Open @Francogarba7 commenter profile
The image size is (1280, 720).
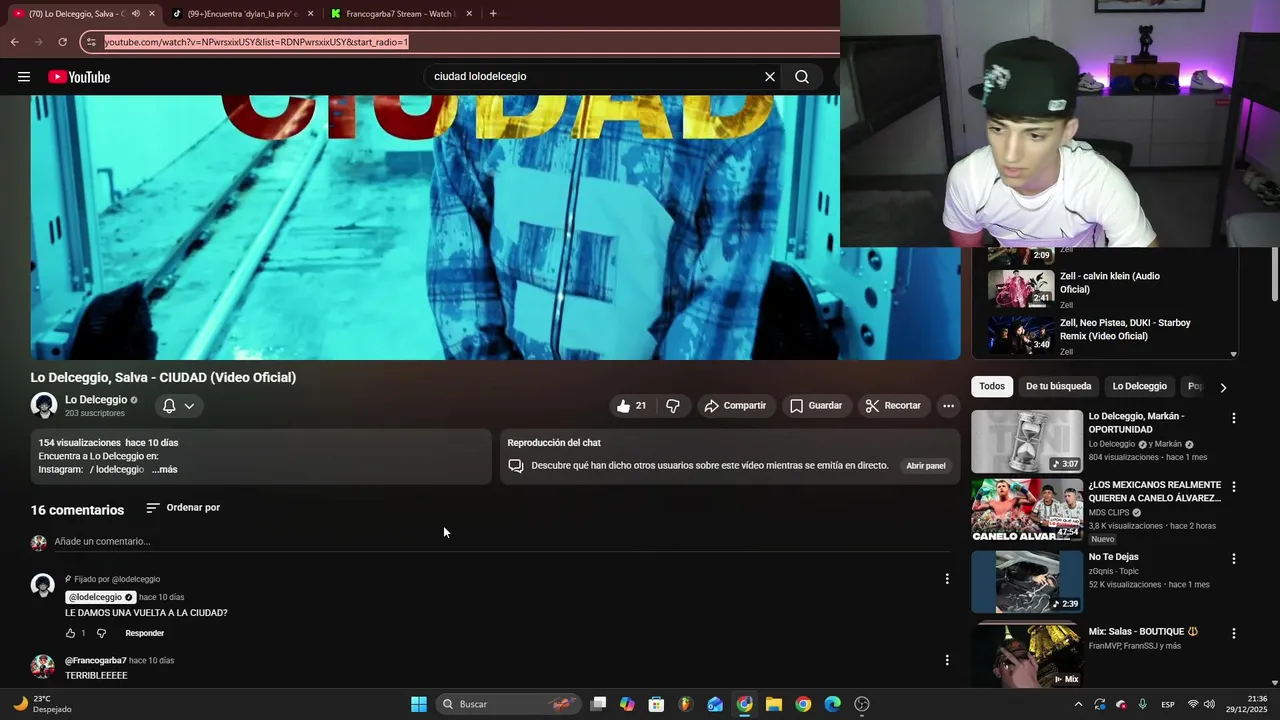96,661
